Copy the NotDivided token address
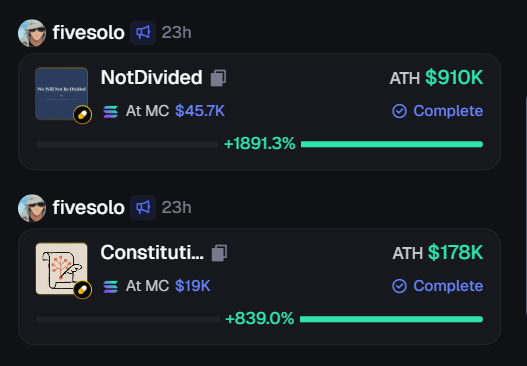Image resolution: width=527 pixels, height=366 pixels. tap(218, 78)
